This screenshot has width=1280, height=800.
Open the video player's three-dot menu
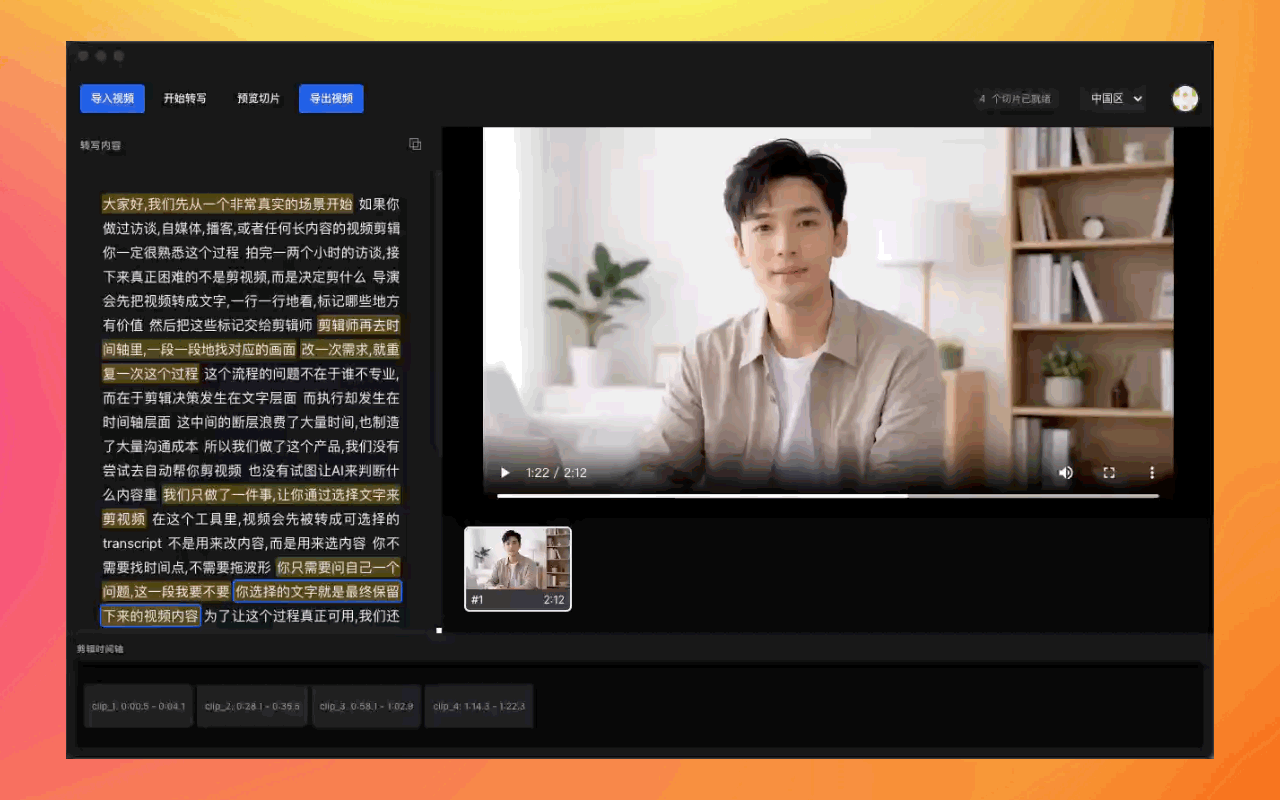click(x=1152, y=473)
